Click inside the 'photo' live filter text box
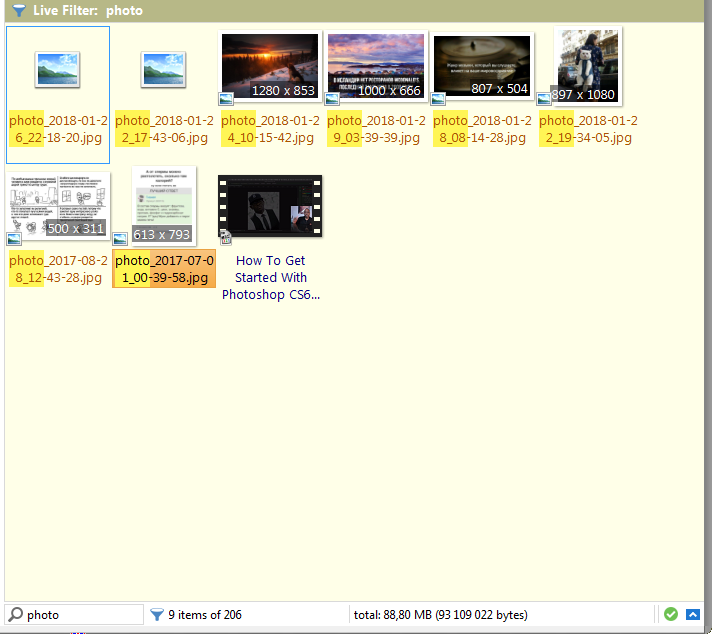This screenshot has height=634, width=712. click(82, 615)
